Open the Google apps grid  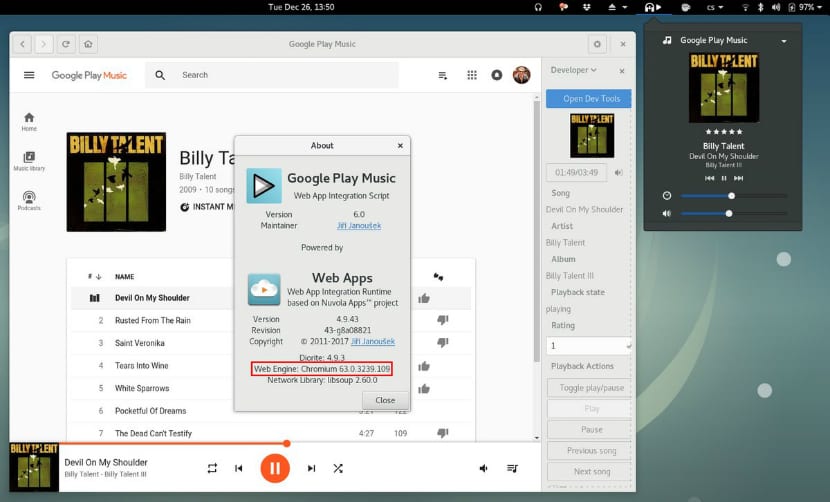[x=472, y=75]
